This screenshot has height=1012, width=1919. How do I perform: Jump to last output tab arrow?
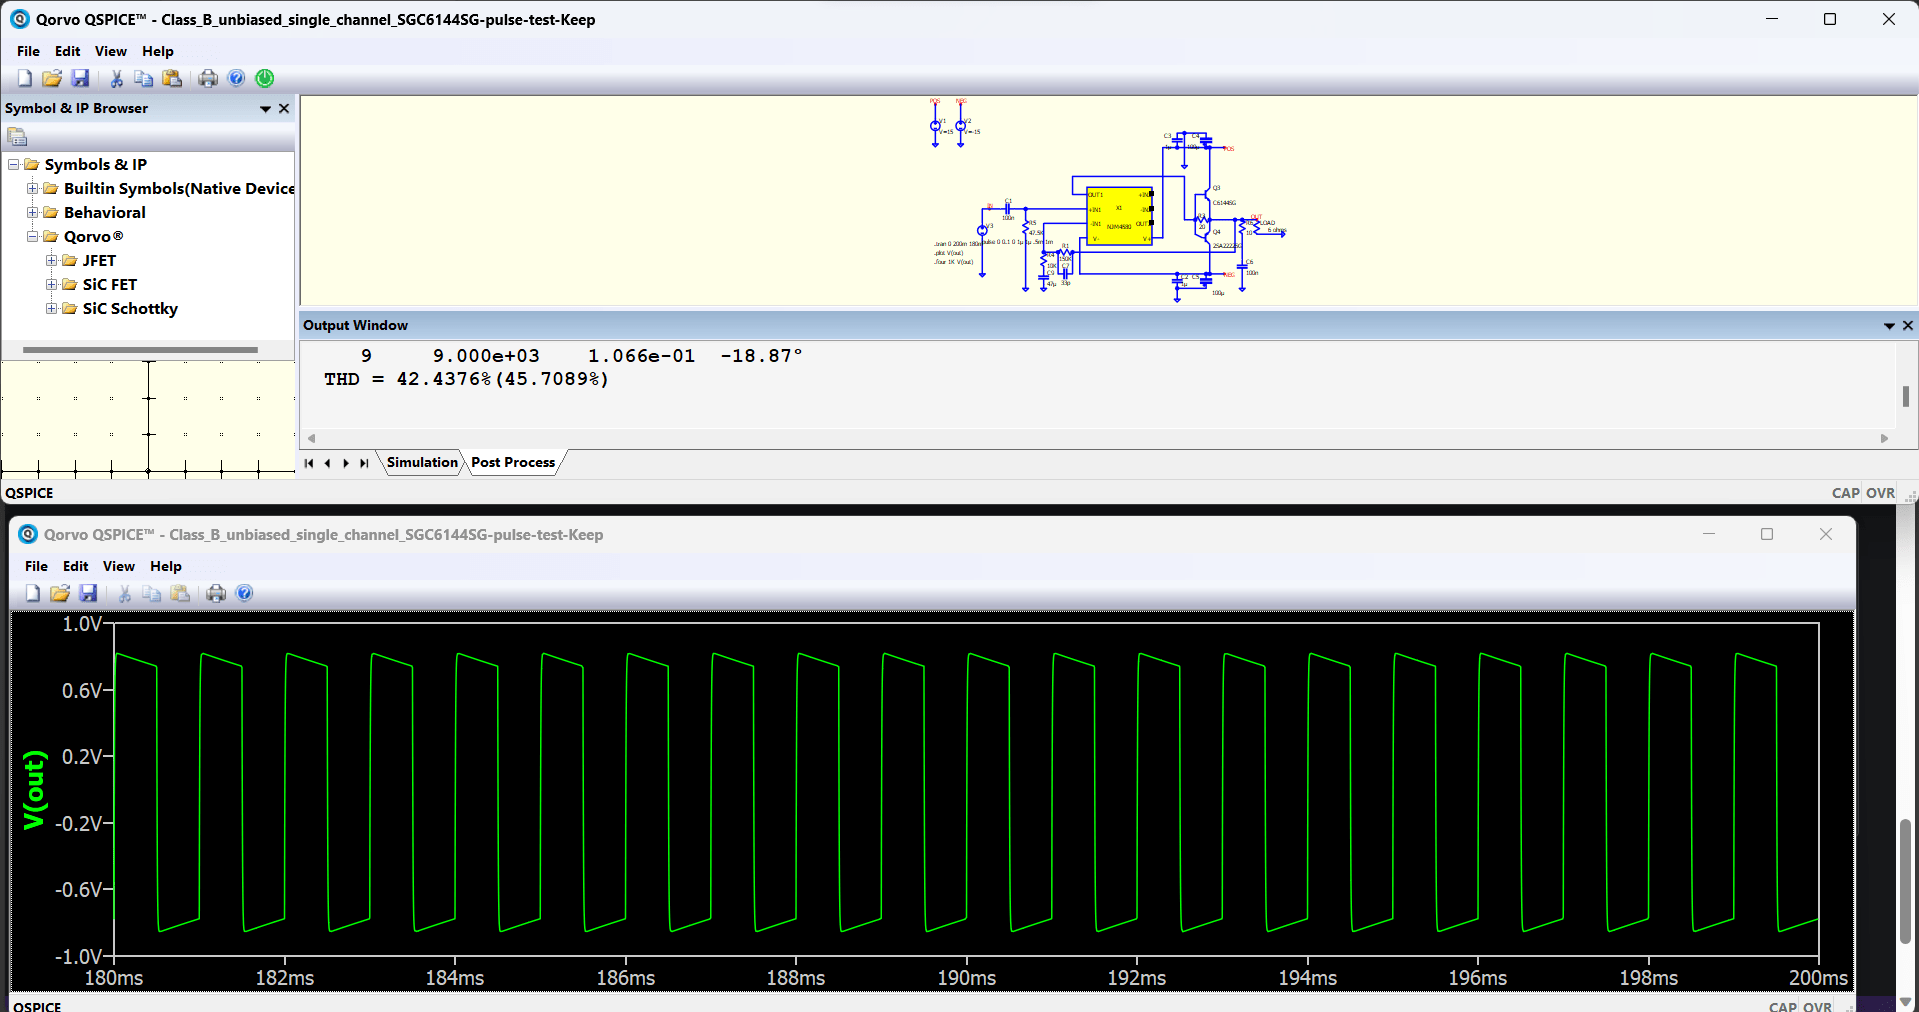pos(364,463)
